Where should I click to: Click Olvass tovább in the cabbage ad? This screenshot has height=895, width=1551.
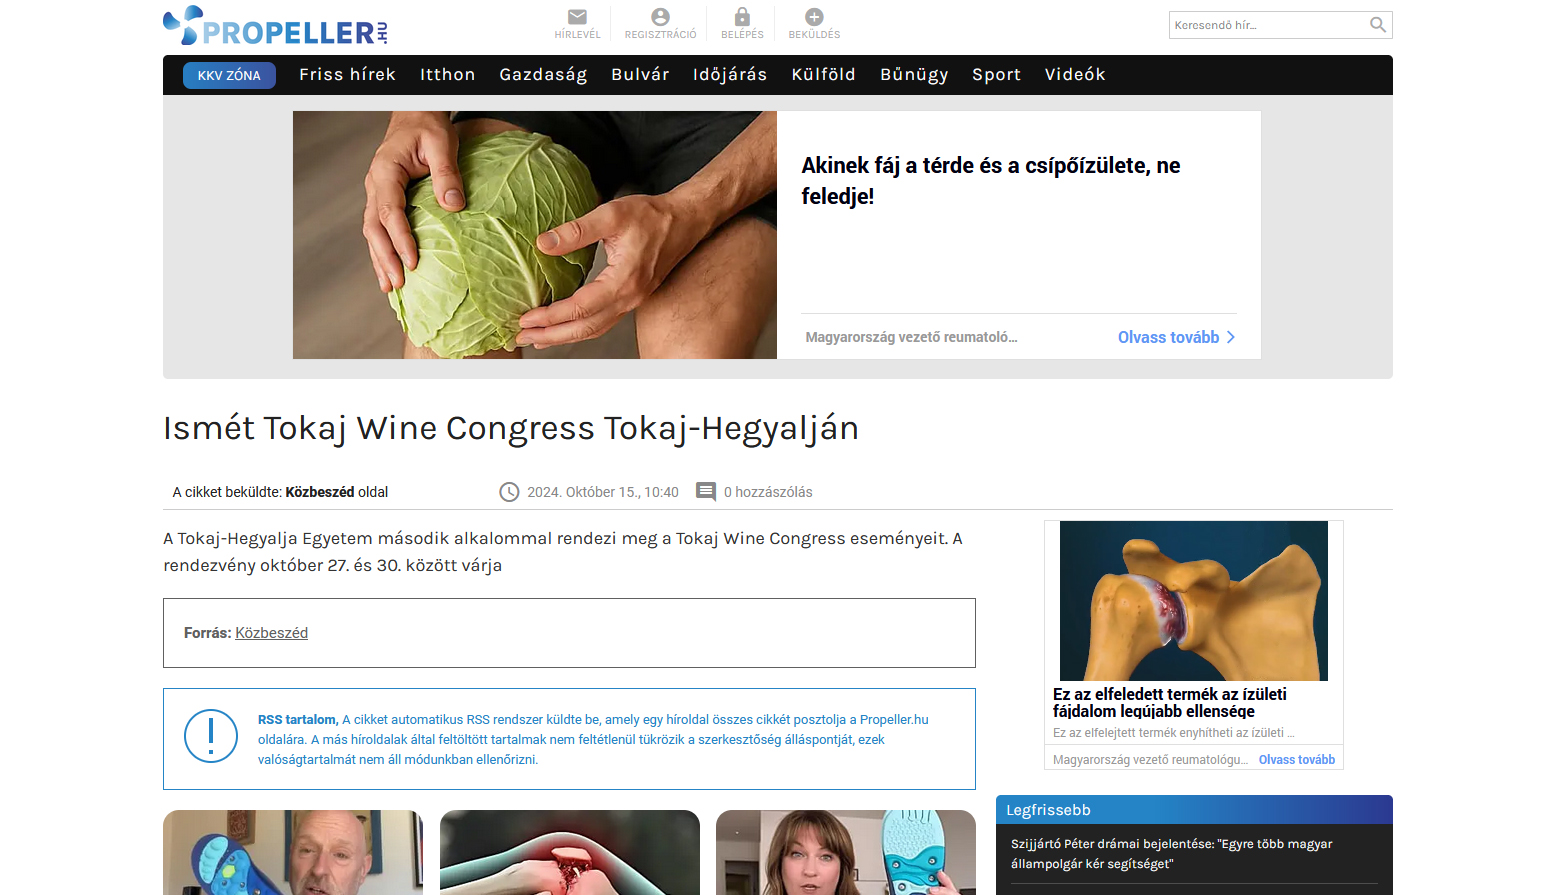click(x=1168, y=338)
